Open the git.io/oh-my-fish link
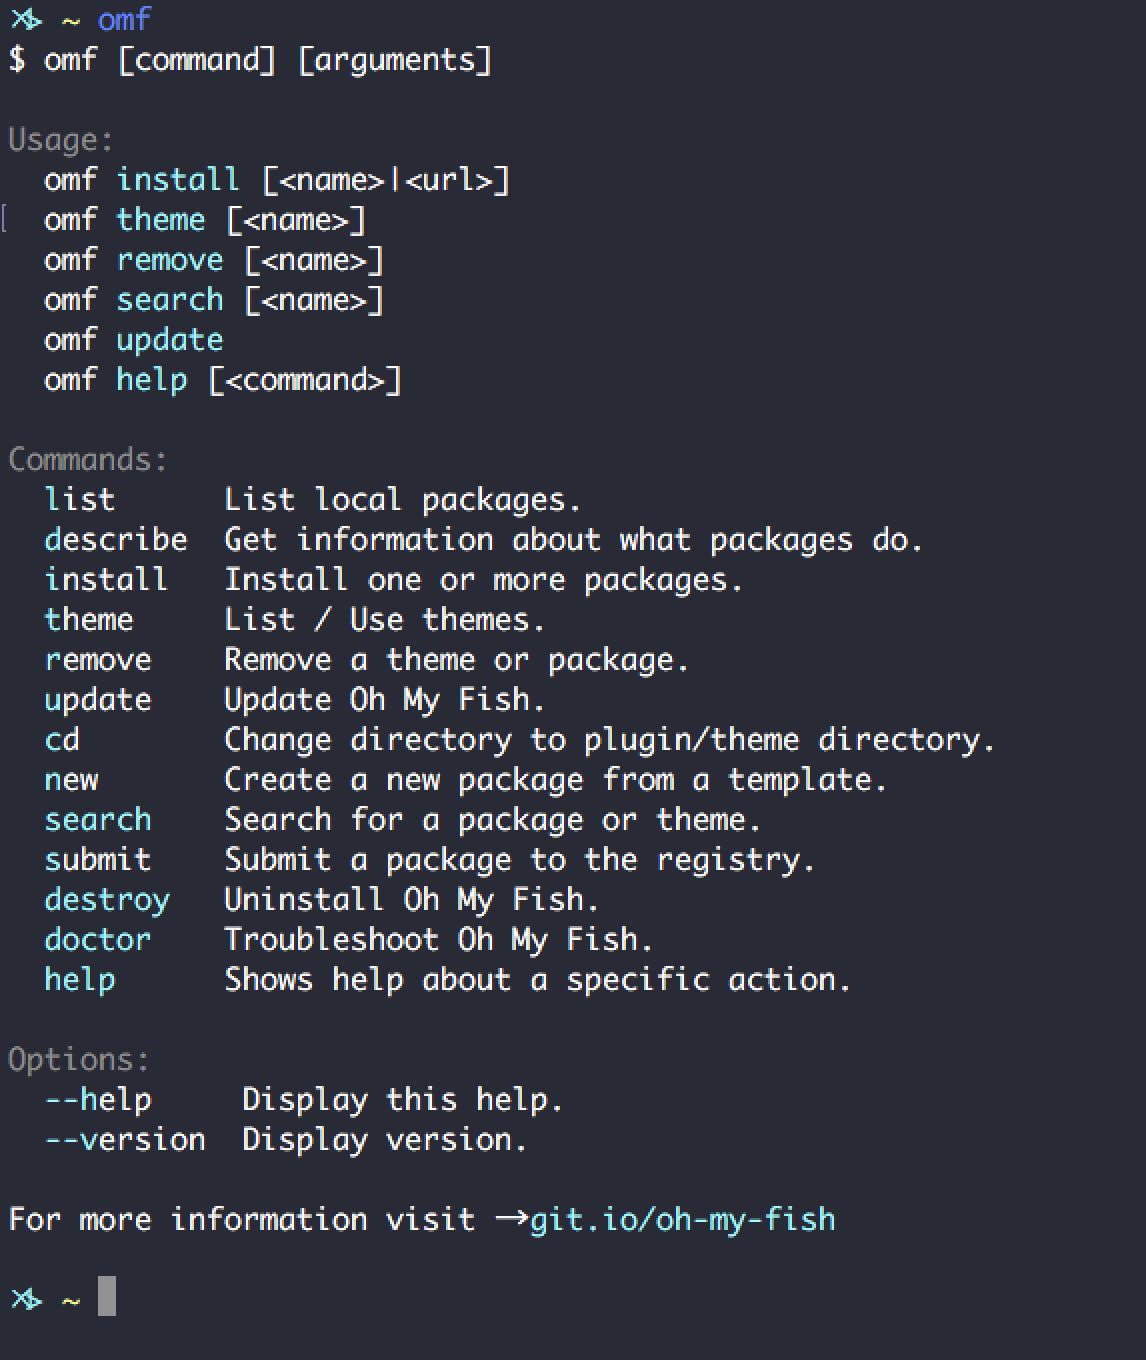 point(682,1220)
